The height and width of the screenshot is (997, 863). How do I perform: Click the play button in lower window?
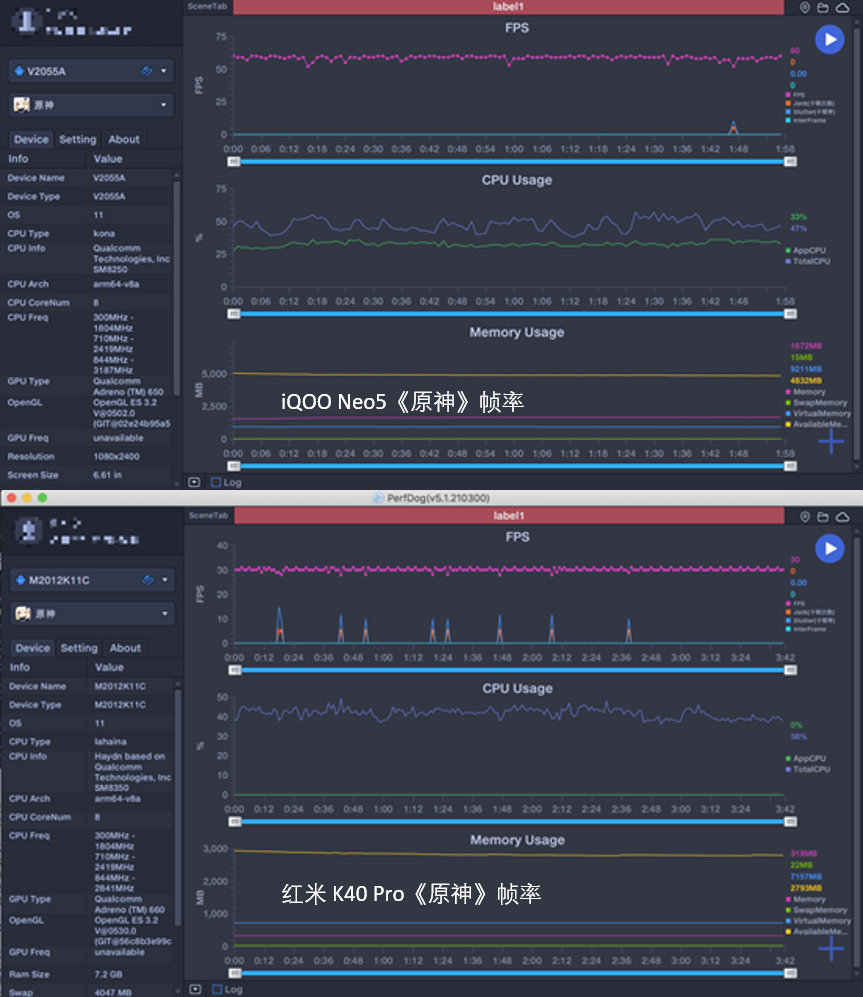[829, 548]
